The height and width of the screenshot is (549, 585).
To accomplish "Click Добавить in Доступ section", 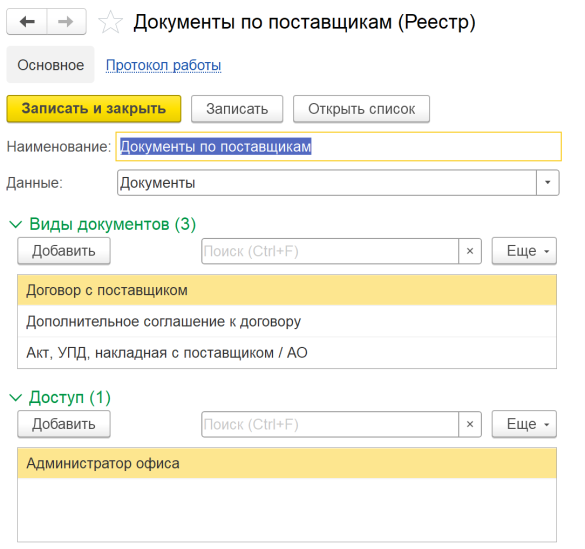I will [64, 424].
